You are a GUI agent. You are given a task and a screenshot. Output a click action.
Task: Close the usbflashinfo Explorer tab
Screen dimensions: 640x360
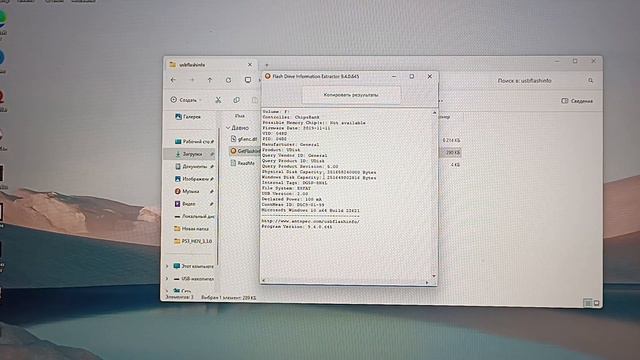[x=250, y=64]
